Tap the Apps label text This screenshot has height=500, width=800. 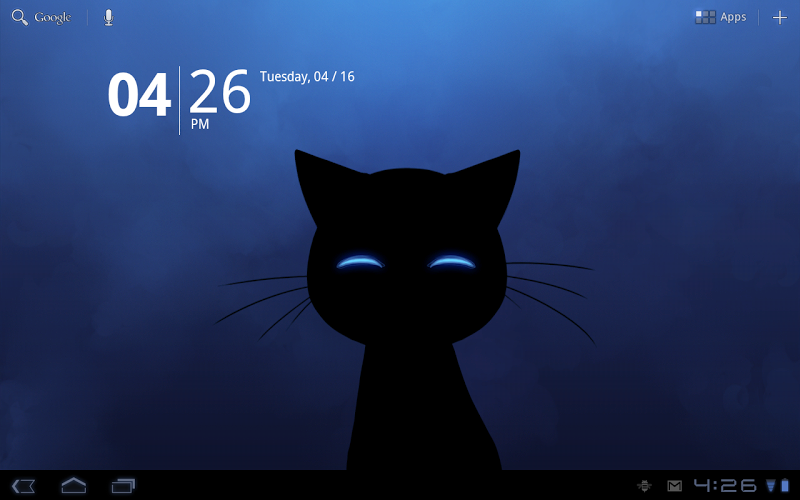(733, 17)
